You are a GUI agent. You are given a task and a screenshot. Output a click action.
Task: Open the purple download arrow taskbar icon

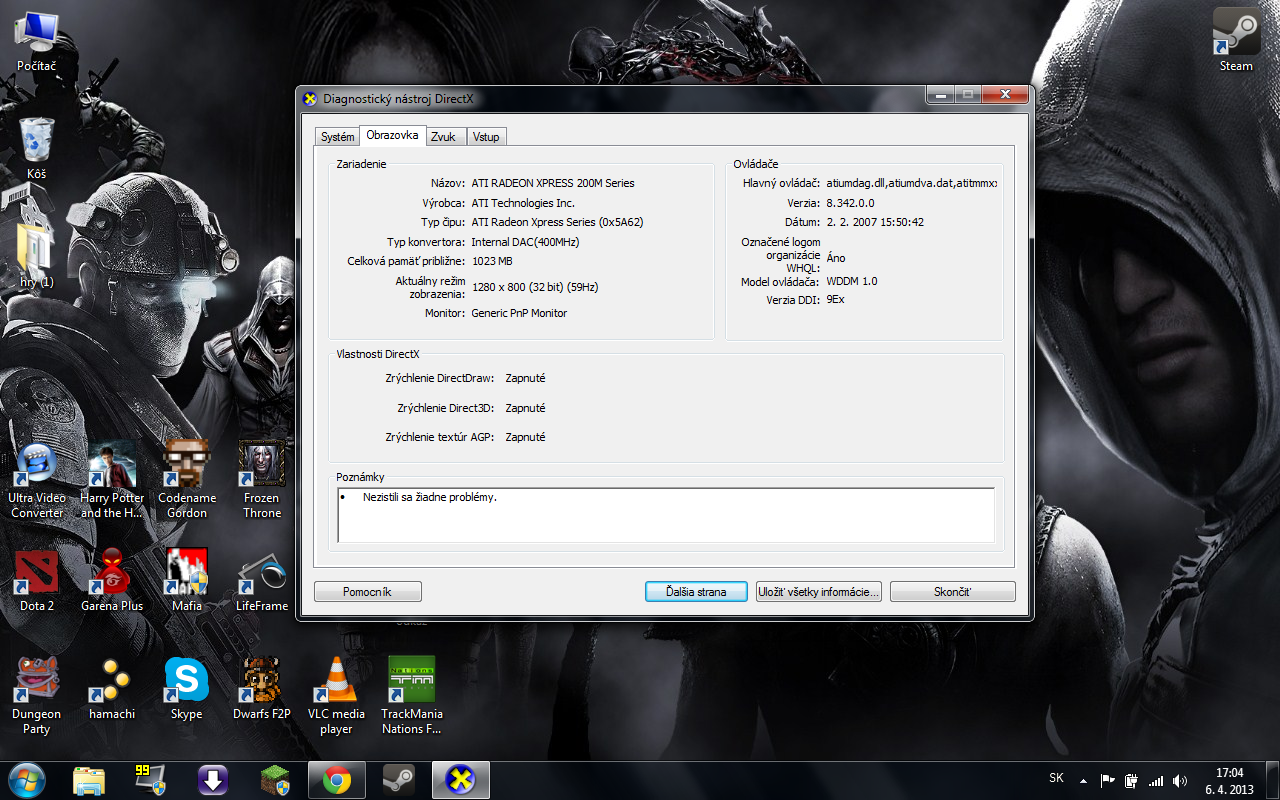tap(212, 779)
